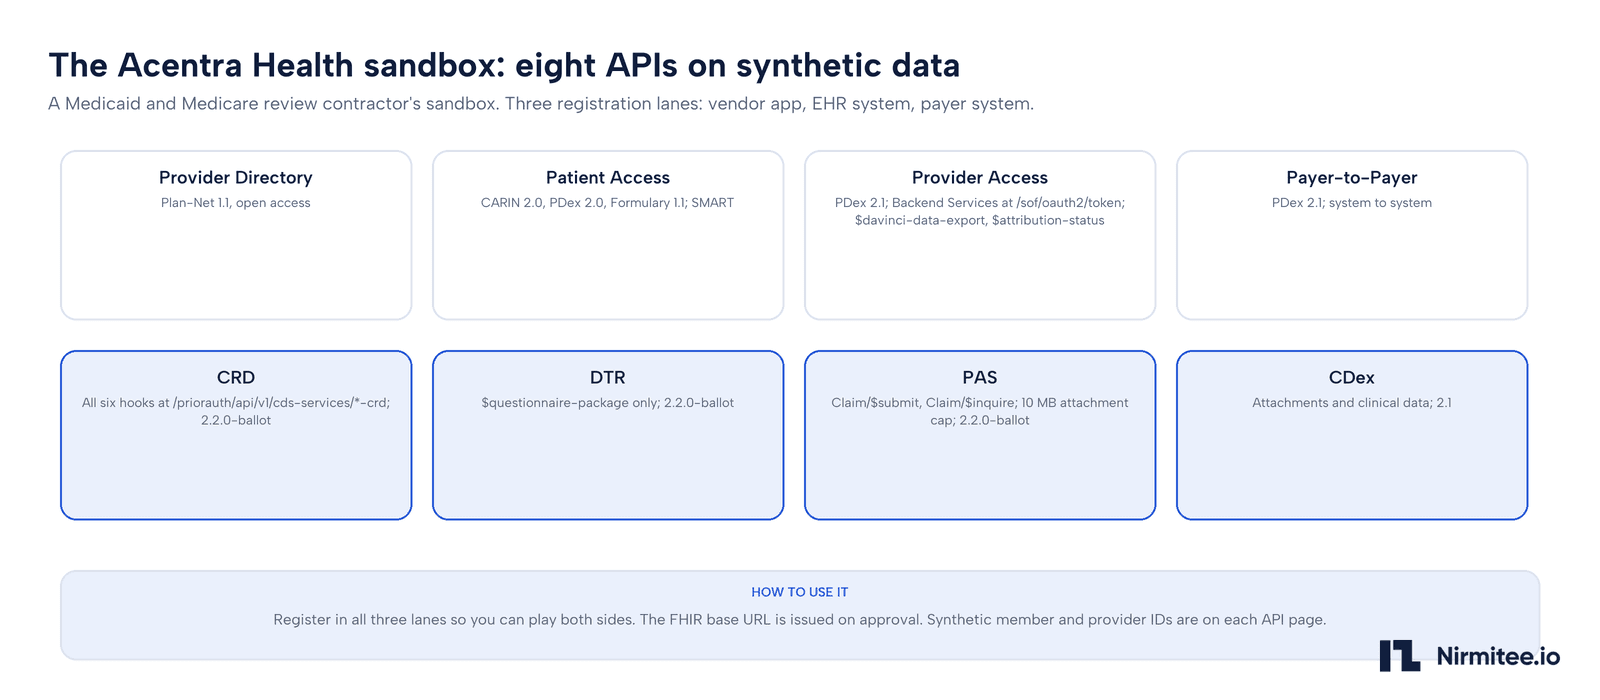1600x700 pixels.
Task: Click 'Plan-Net 1.1, open access' text
Action: pyautogui.click(x=236, y=203)
